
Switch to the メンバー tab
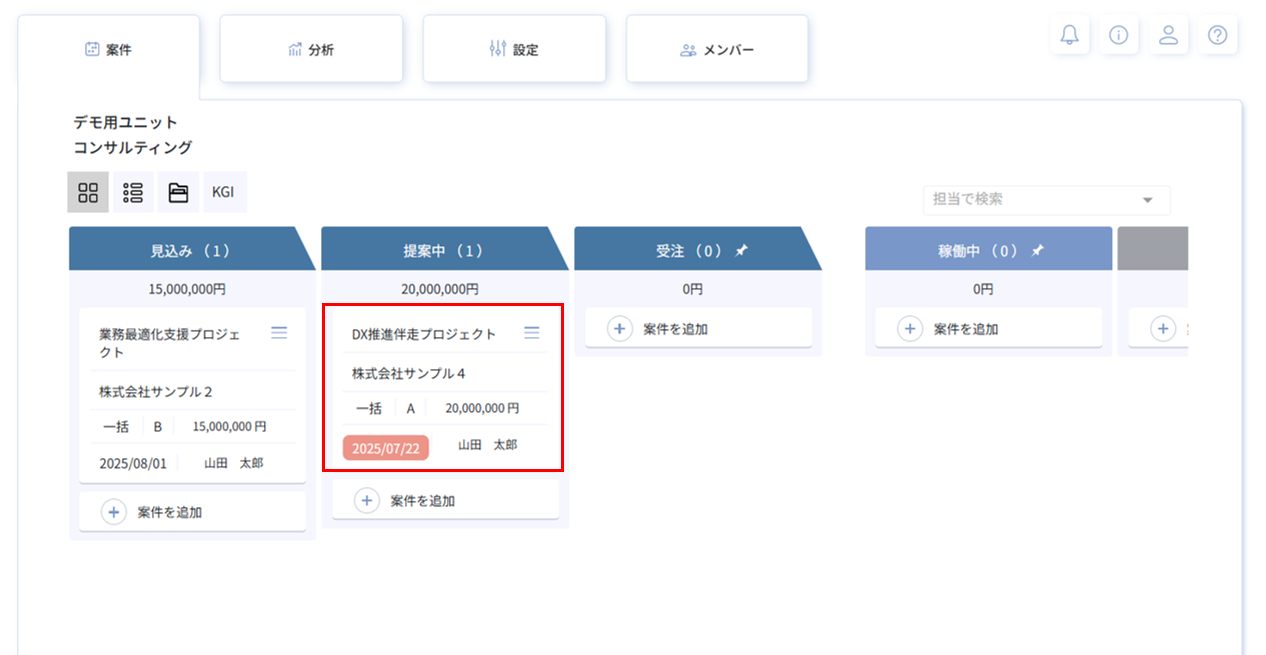tap(717, 49)
